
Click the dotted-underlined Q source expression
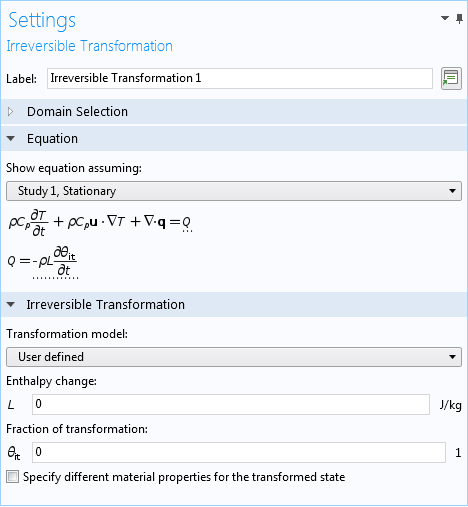click(x=55, y=262)
